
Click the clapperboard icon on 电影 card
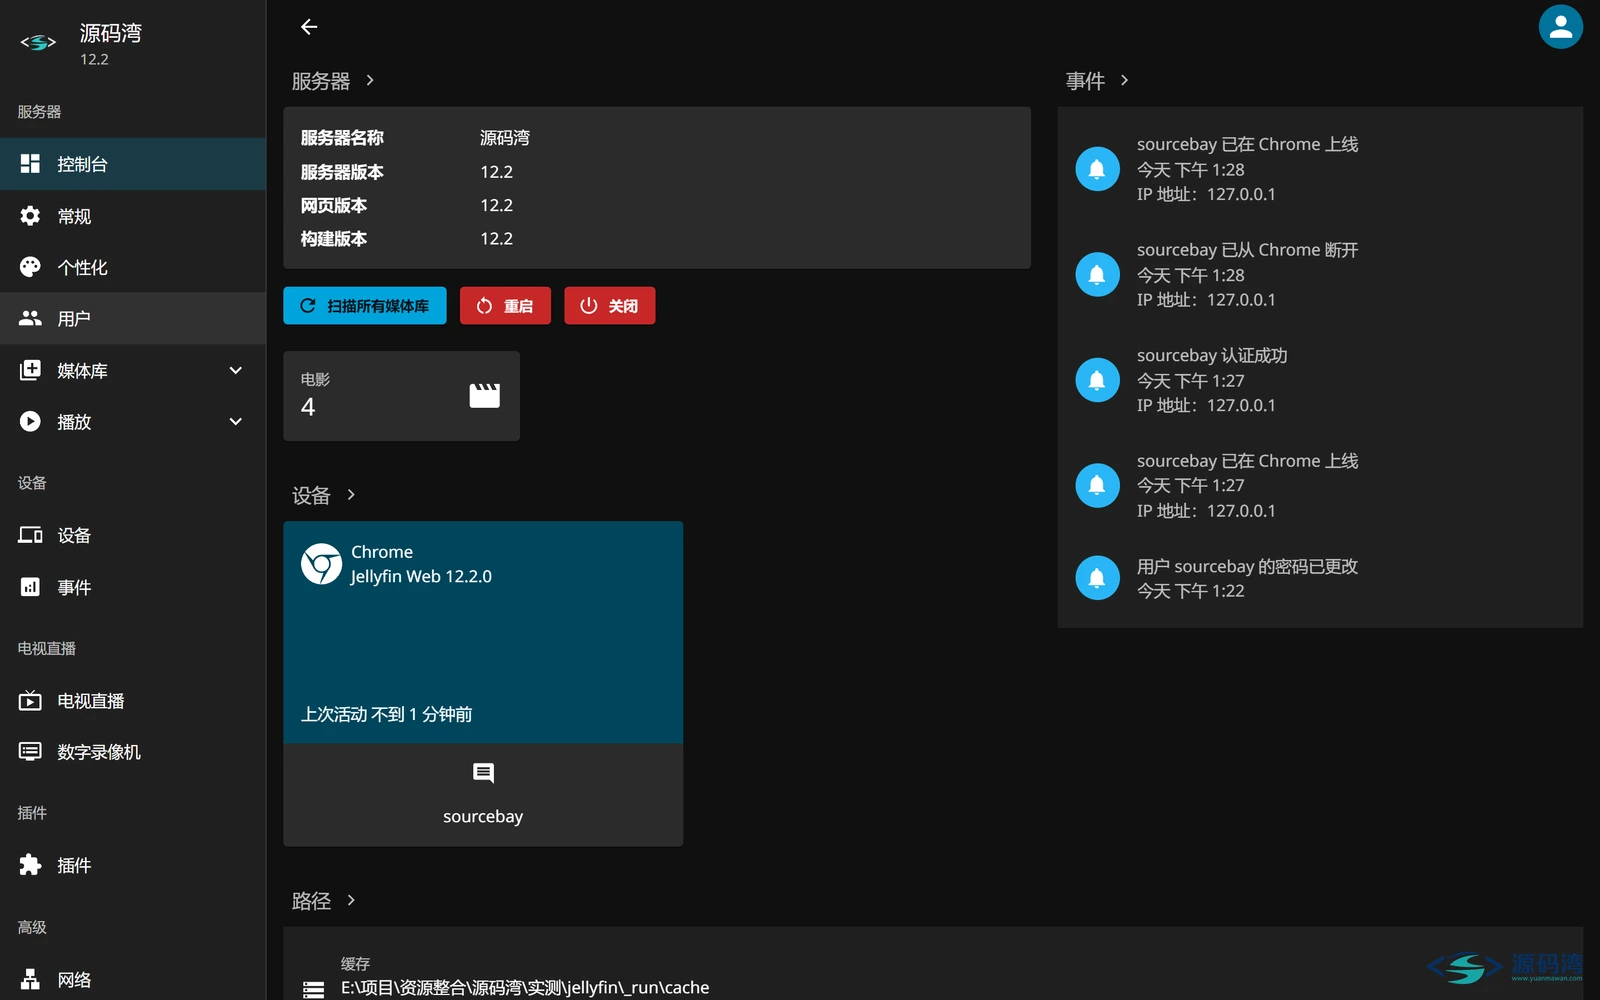485,396
